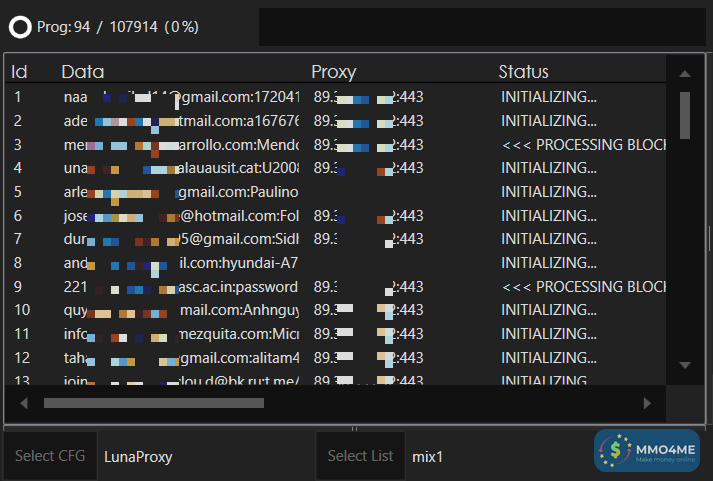Click PROCESSING BLOCK status in row 3
Image resolution: width=713 pixels, height=481 pixels.
[583, 145]
